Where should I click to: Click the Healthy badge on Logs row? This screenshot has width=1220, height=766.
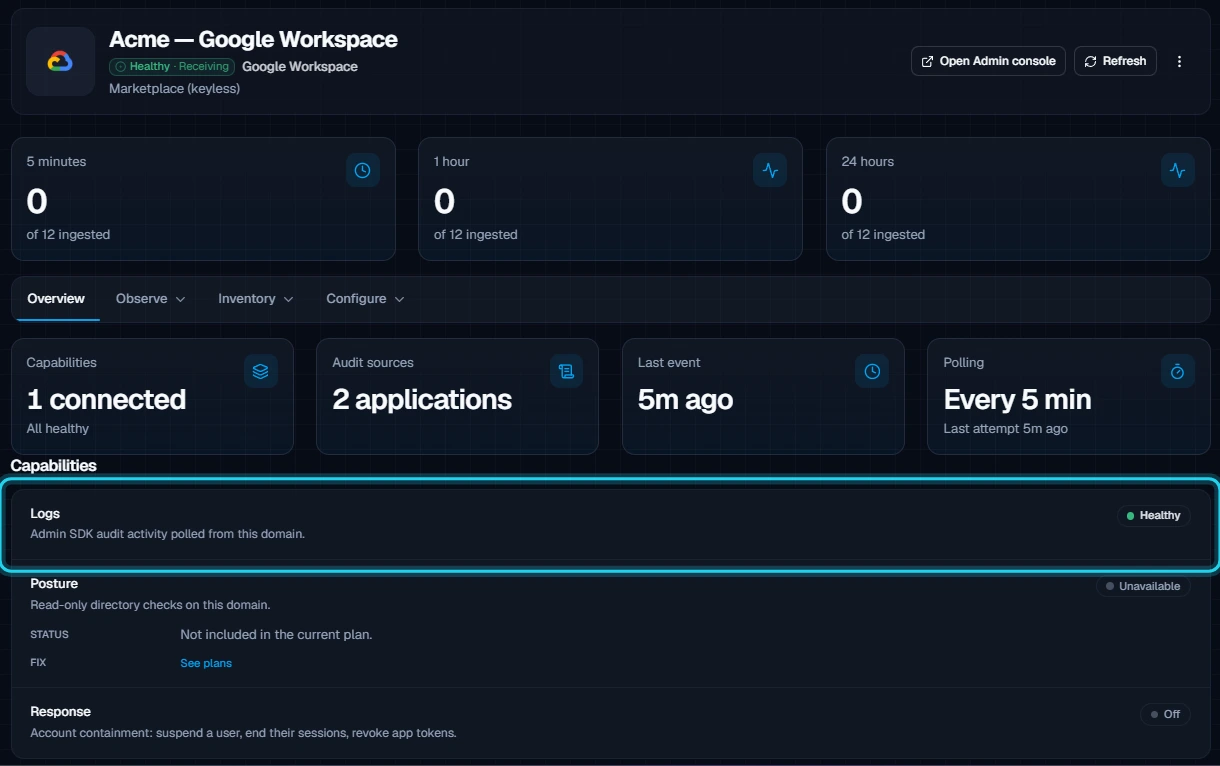pos(1153,516)
